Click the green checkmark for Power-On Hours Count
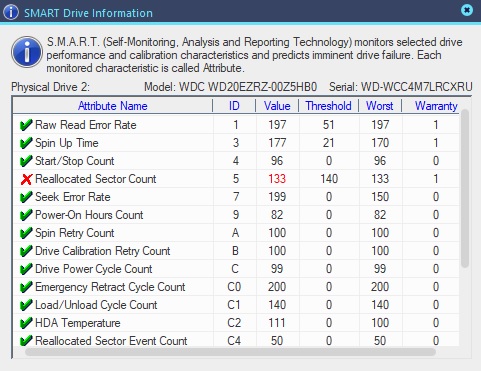Image resolution: width=481 pixels, height=371 pixels. tap(26, 215)
